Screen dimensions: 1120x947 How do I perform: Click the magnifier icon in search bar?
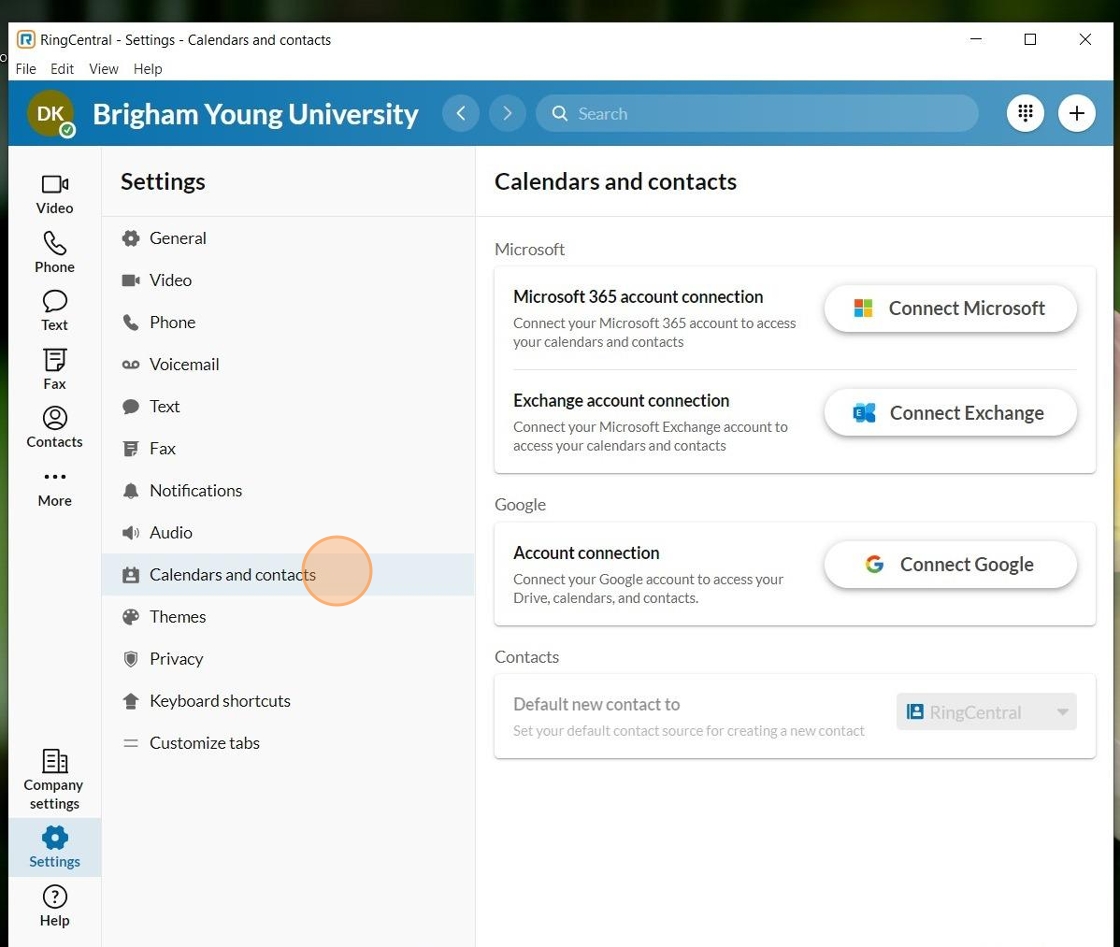[x=560, y=114]
